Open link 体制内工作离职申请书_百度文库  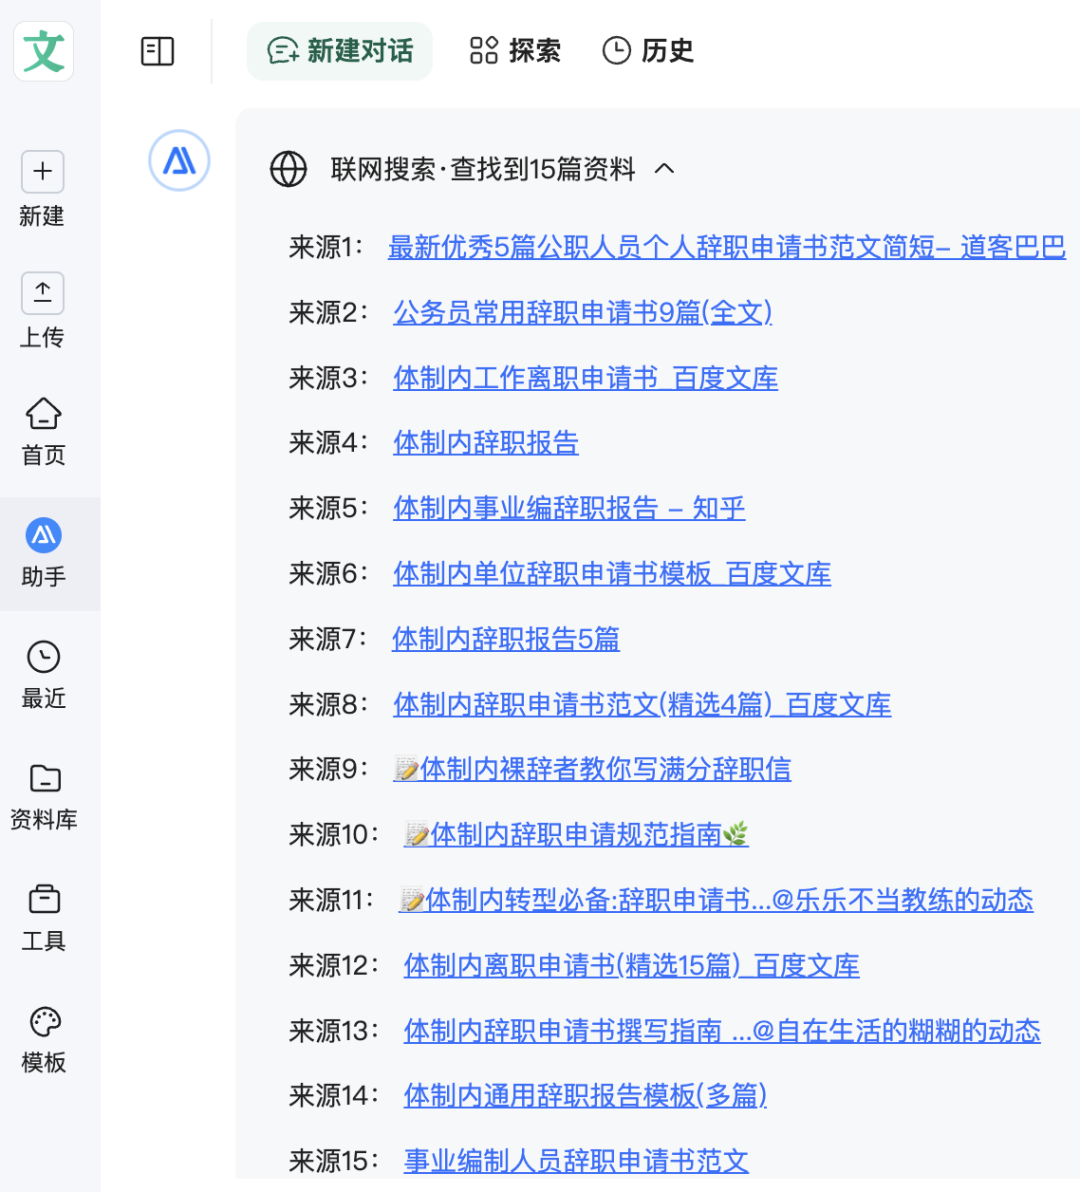[585, 378]
